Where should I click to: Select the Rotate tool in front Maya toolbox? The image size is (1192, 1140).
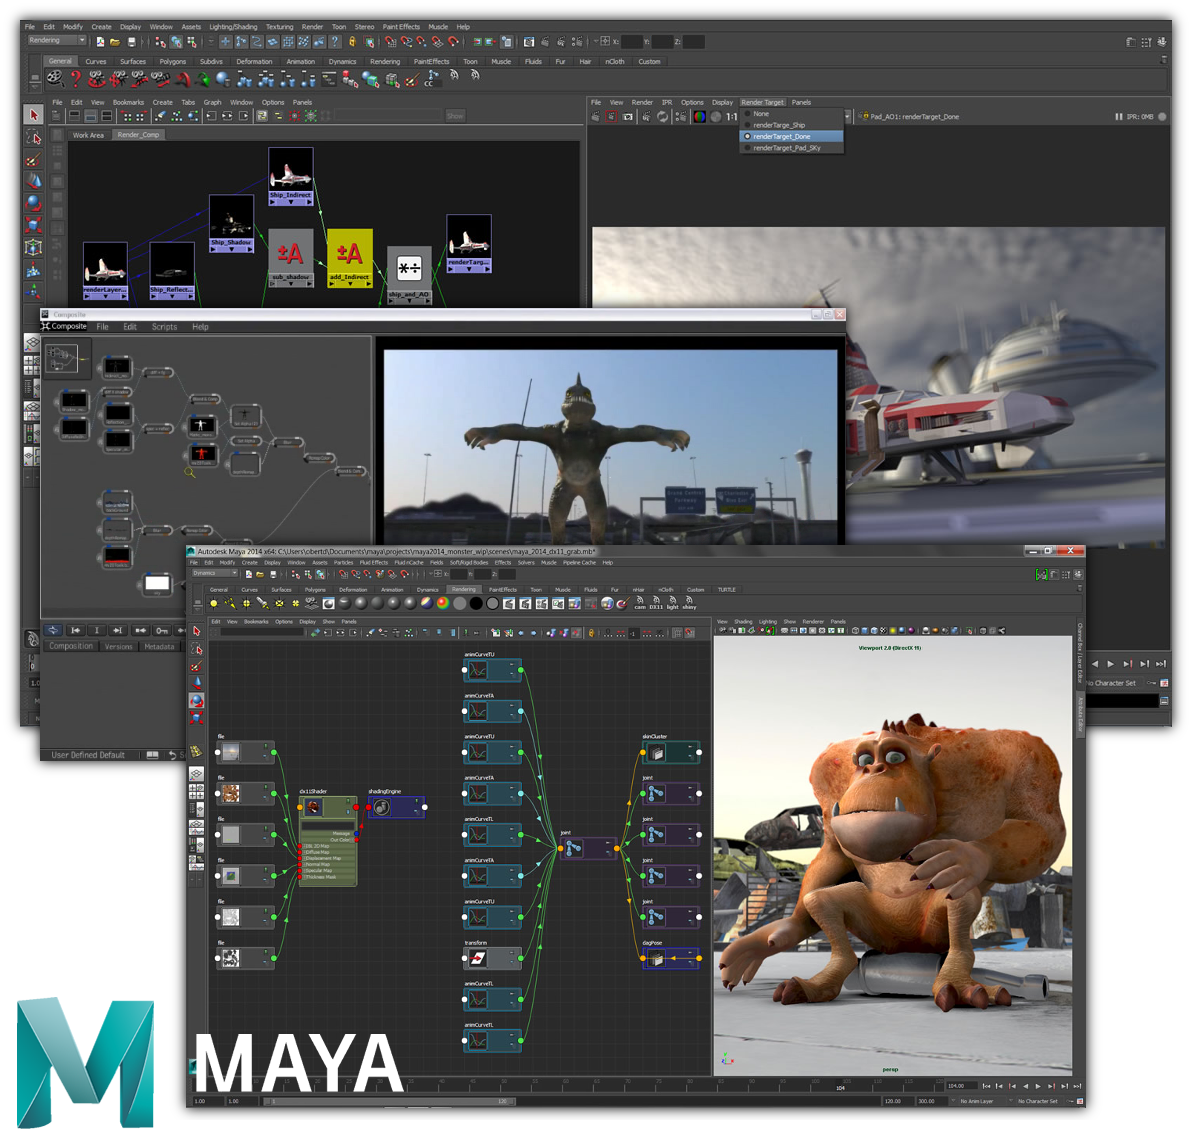click(197, 701)
